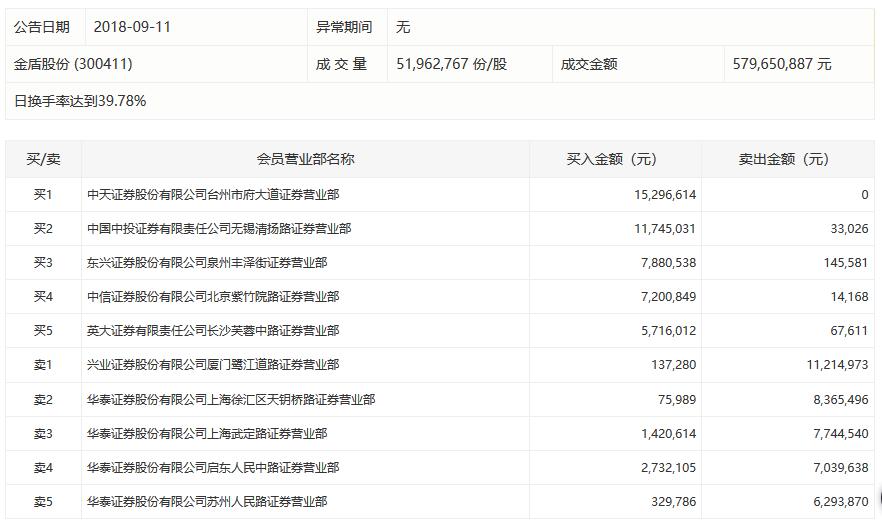The height and width of the screenshot is (528, 882).
Task: Click sell amount 14,168
Action: pyautogui.click(x=849, y=296)
